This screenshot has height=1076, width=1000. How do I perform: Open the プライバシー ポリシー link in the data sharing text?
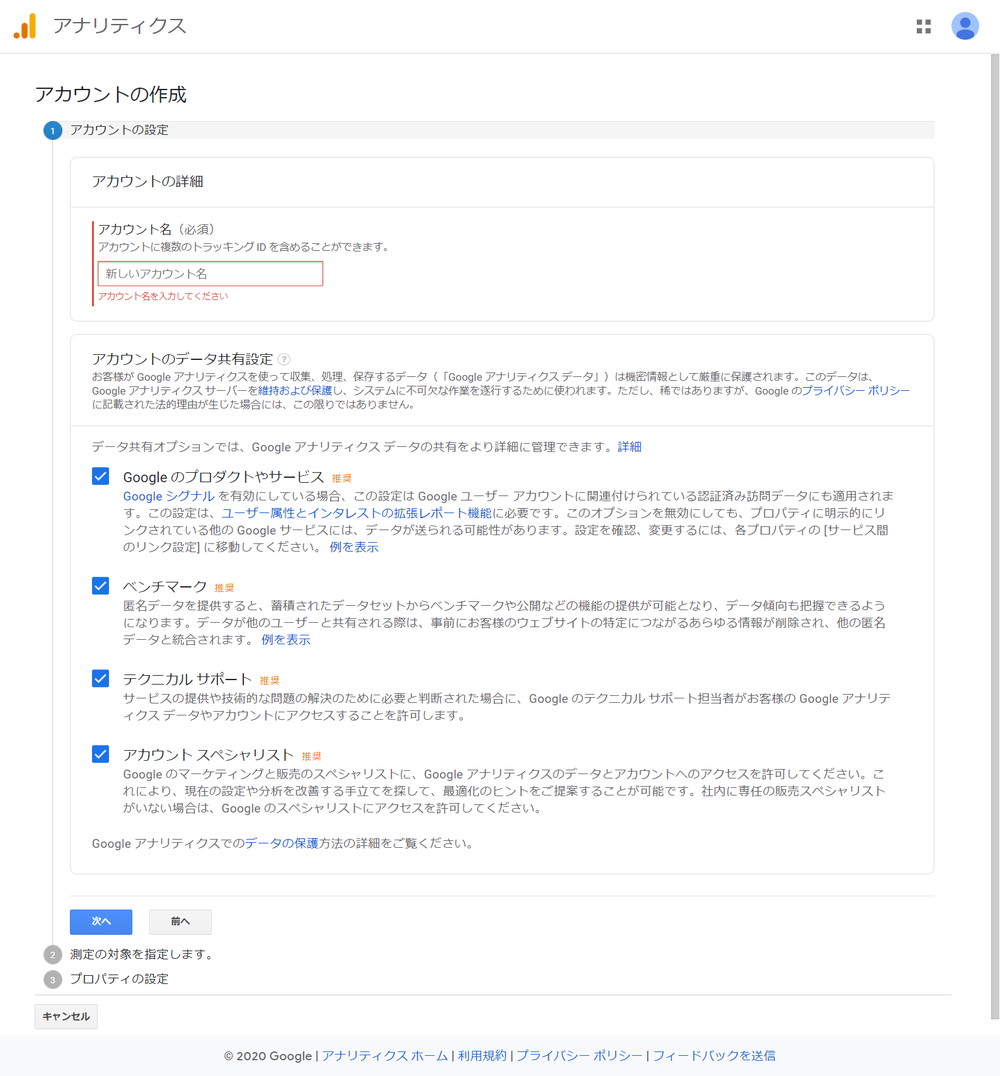855,390
